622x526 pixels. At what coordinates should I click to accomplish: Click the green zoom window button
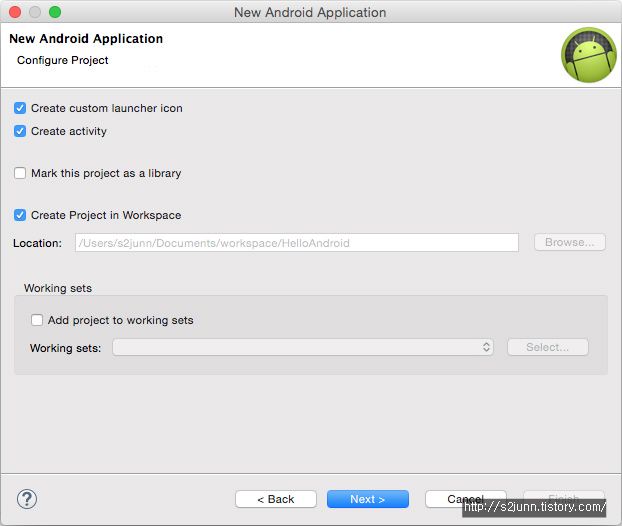tap(55, 12)
